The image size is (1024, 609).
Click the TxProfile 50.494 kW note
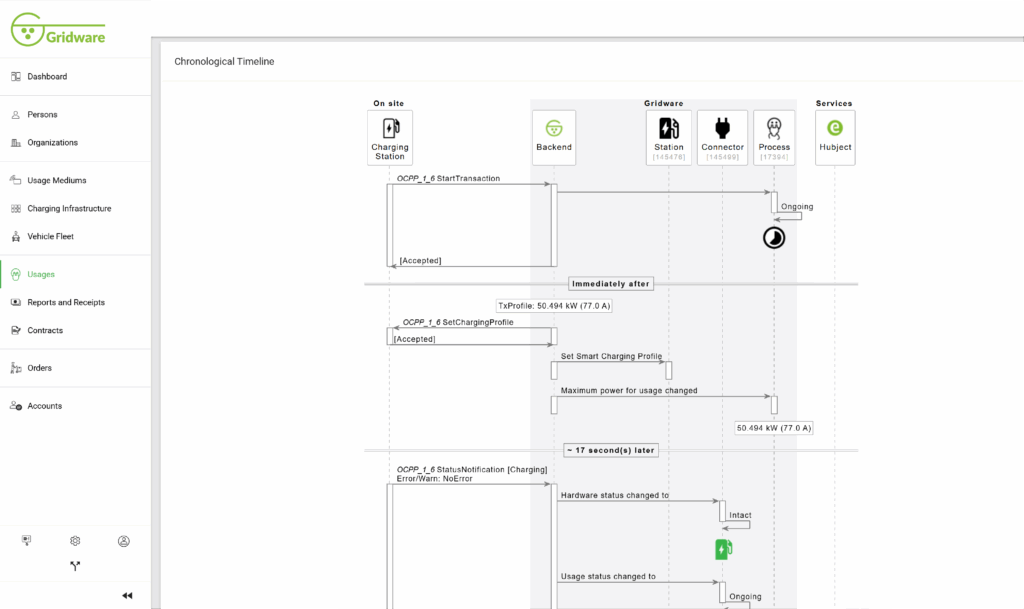[x=554, y=305]
